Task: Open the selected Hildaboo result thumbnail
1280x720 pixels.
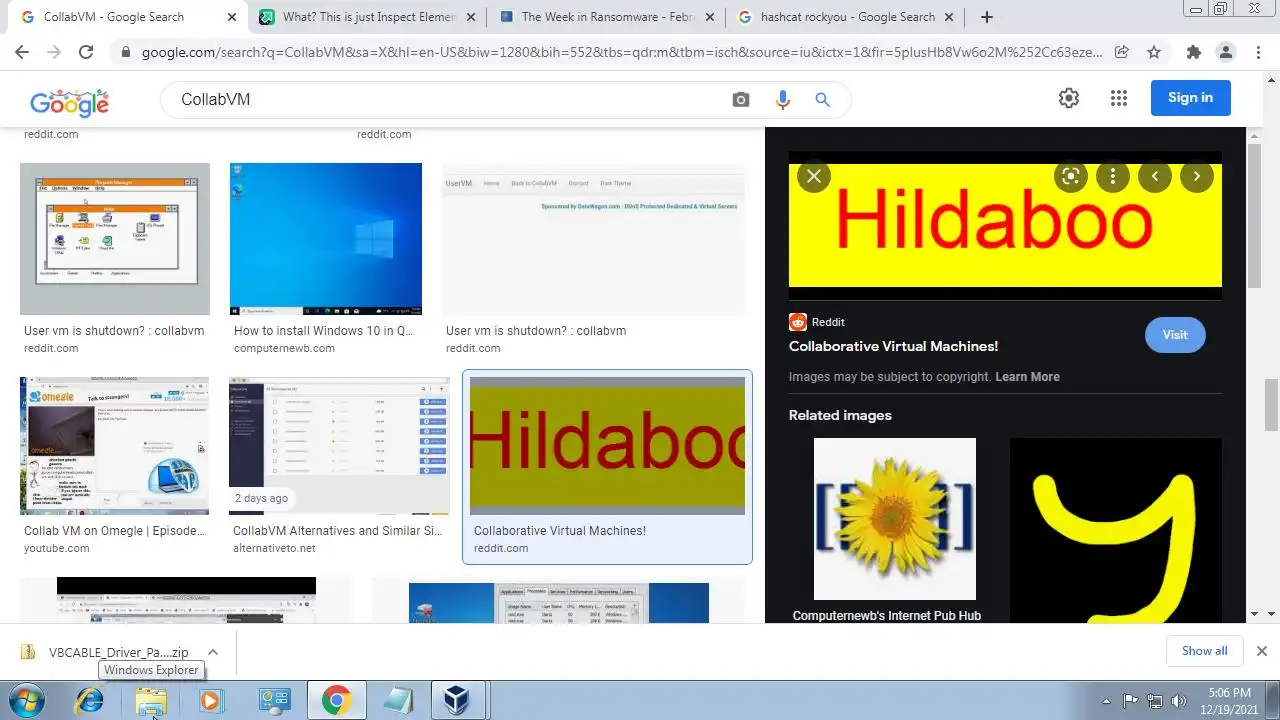Action: coord(607,446)
